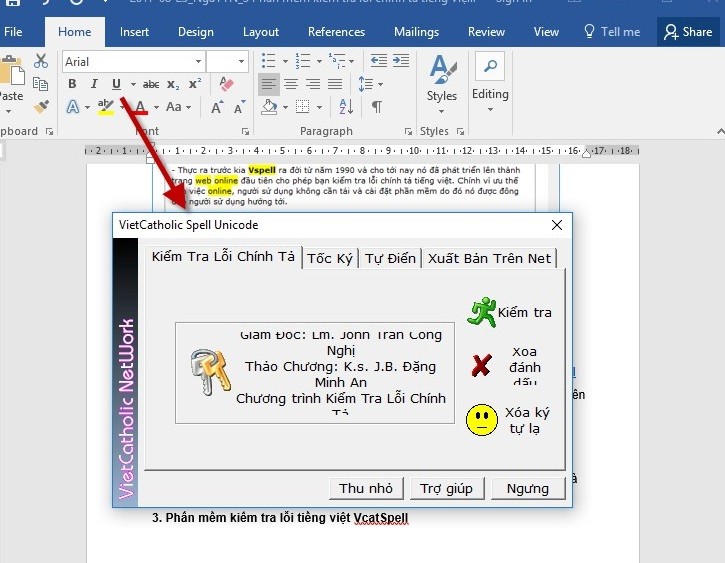The width and height of the screenshot is (725, 563).
Task: Switch to the Mailings ribbon tab
Action: [416, 32]
